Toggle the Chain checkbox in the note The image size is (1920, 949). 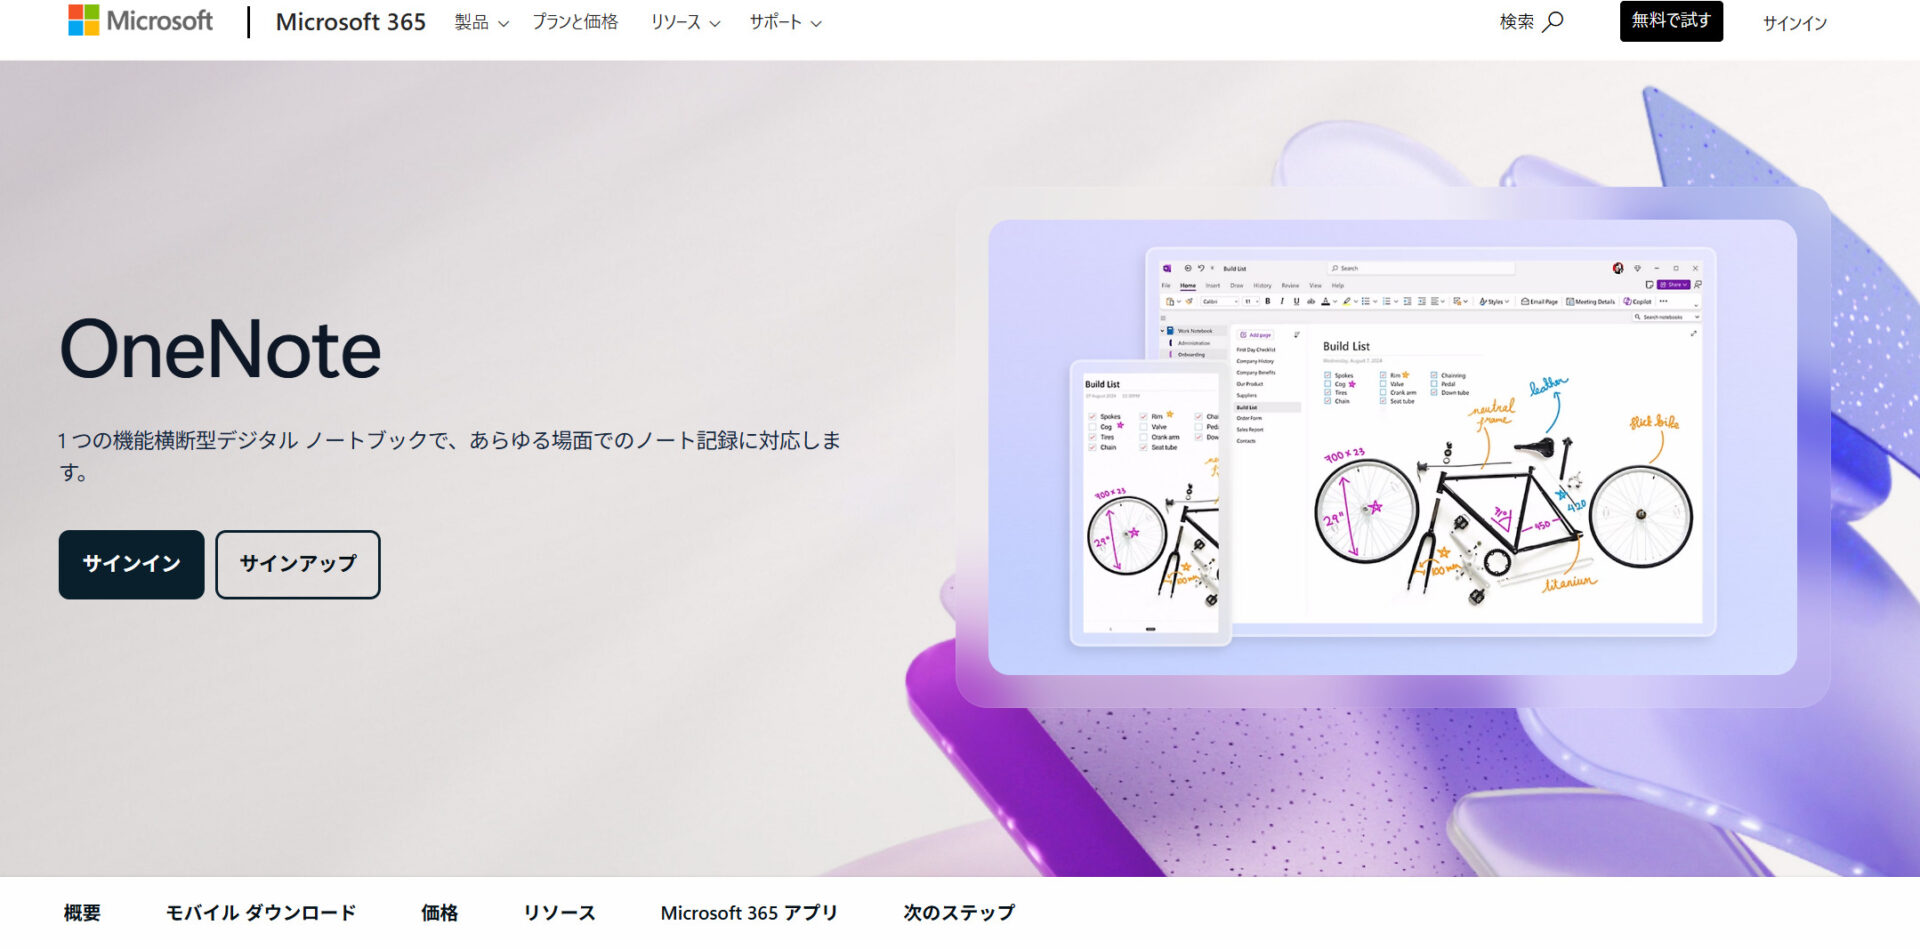pos(1328,401)
